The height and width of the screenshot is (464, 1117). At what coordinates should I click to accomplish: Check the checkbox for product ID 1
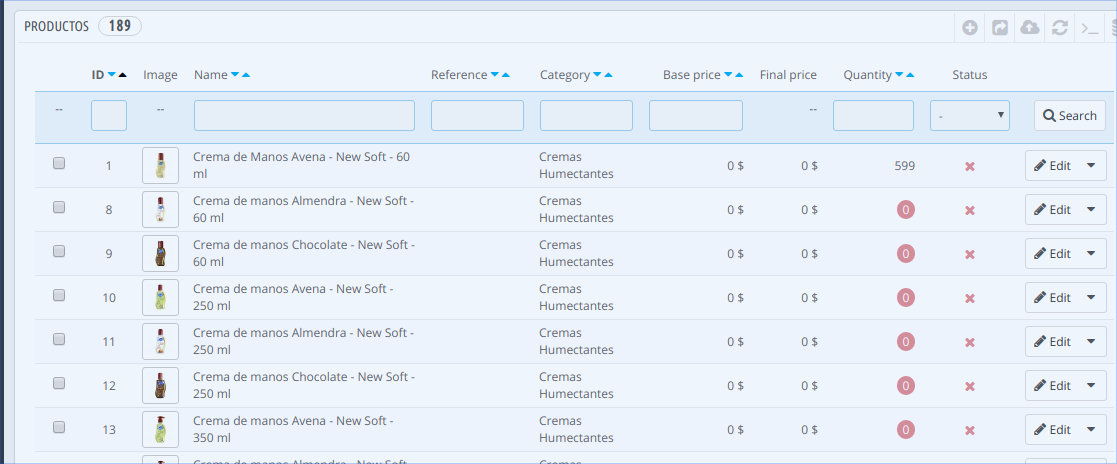[x=59, y=164]
